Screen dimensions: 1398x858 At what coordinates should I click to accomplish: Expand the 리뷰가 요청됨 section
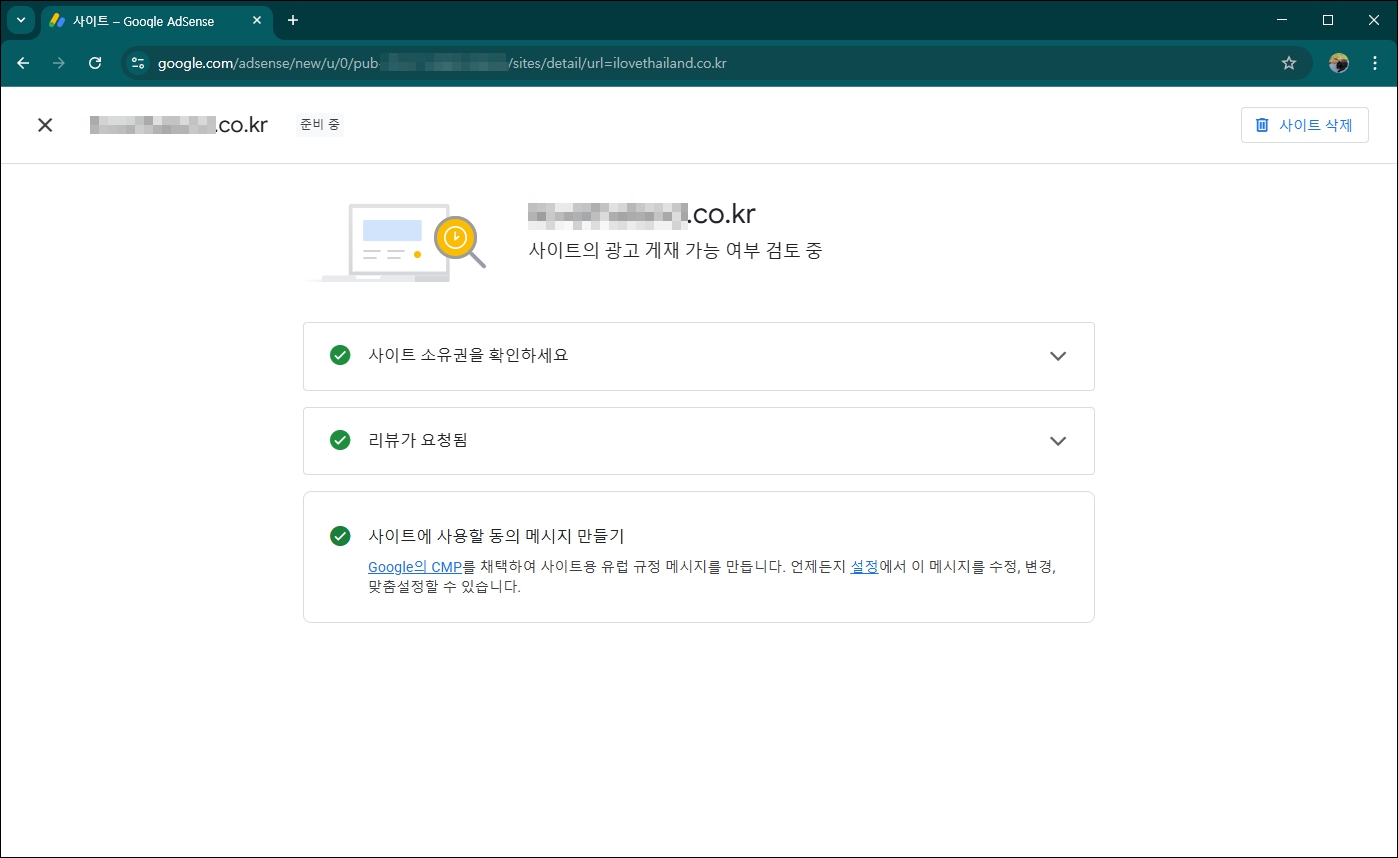click(x=1057, y=441)
